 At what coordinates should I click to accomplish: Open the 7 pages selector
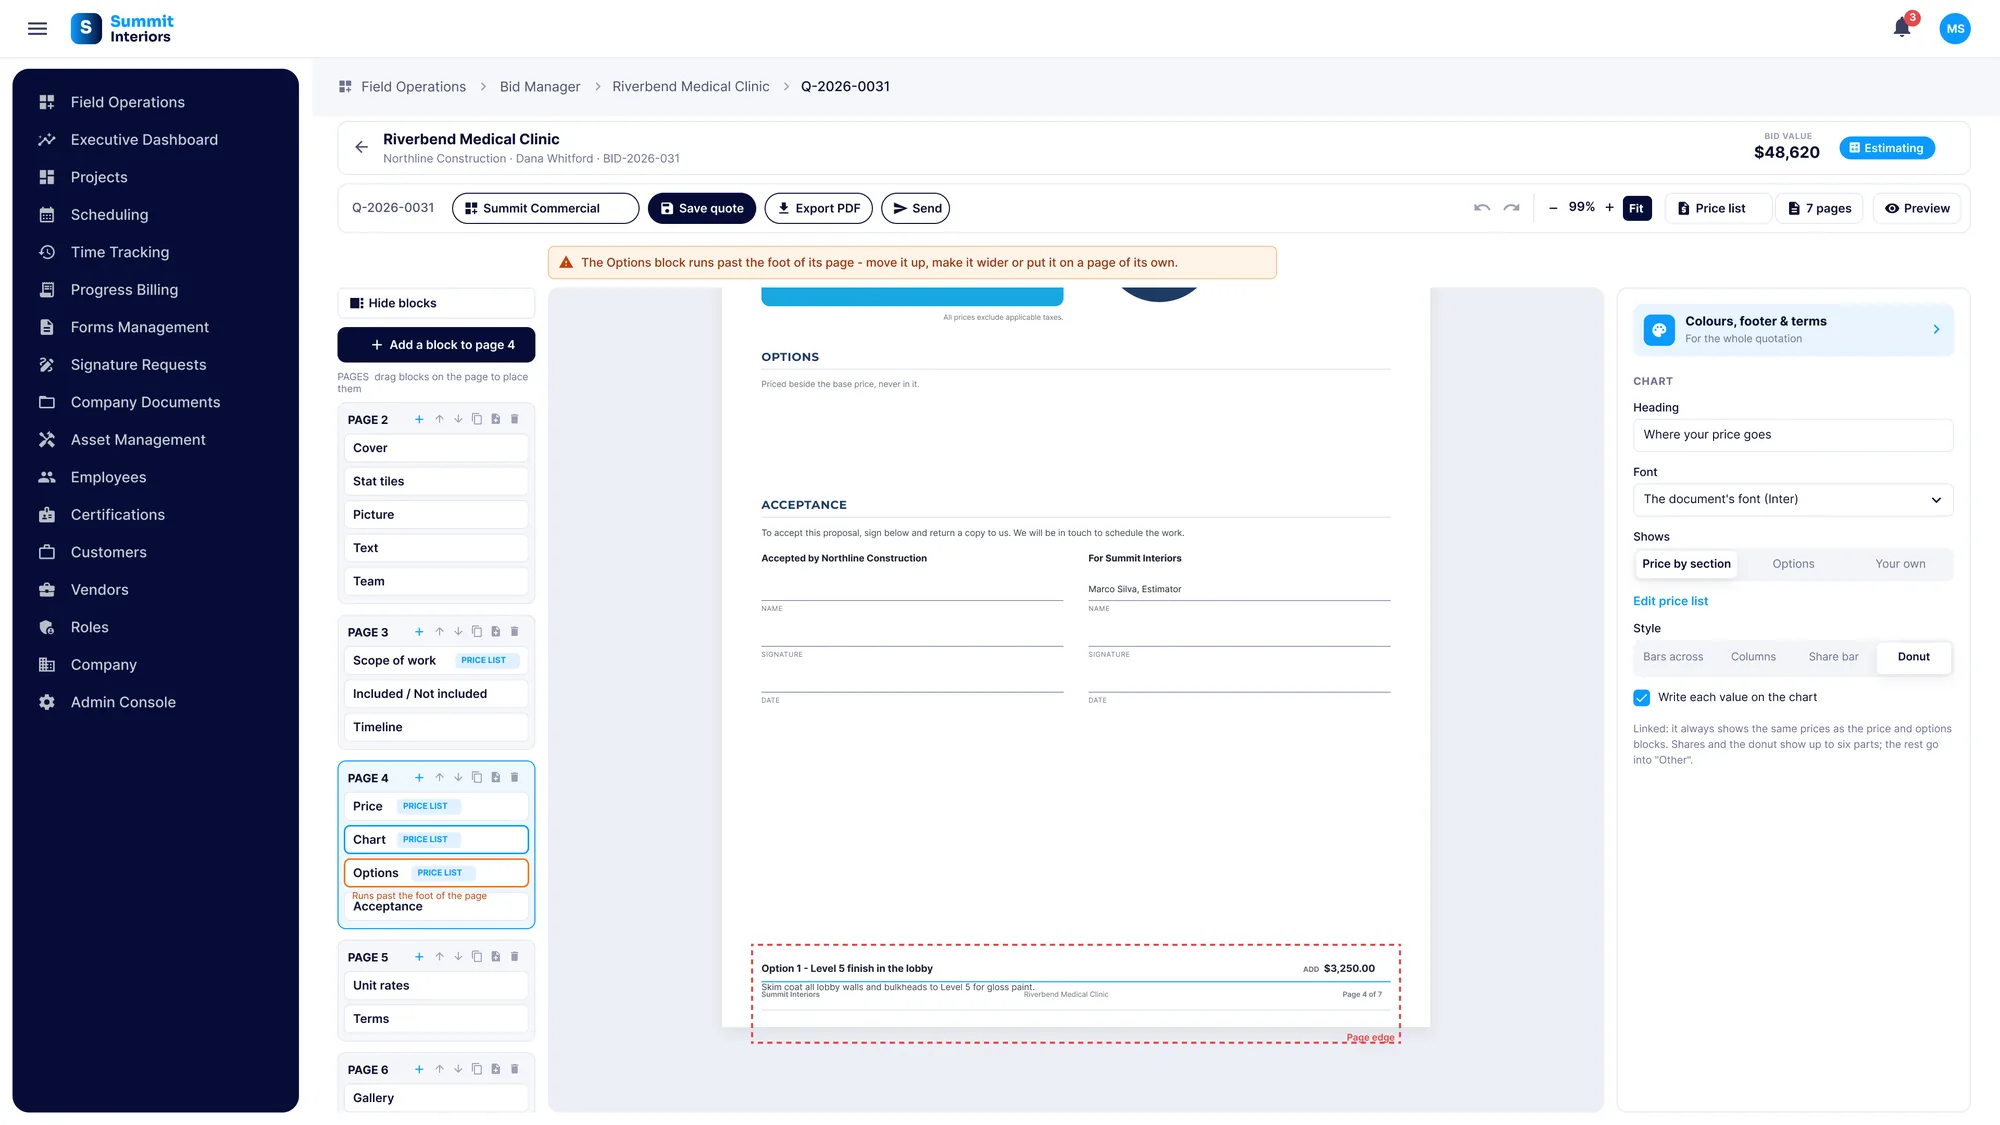point(1819,208)
